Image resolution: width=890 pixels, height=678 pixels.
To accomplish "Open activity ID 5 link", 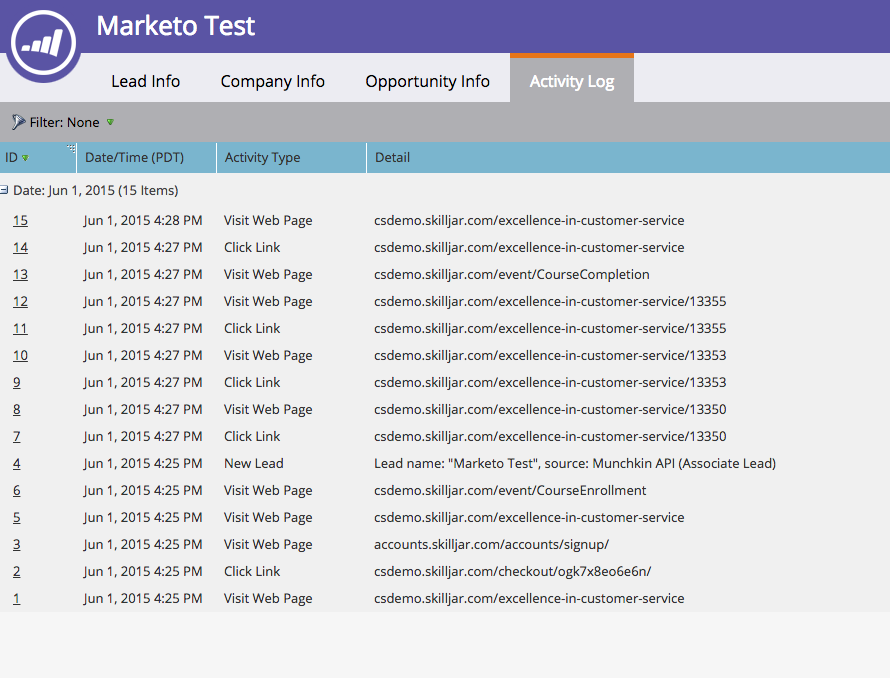I will coord(16,517).
